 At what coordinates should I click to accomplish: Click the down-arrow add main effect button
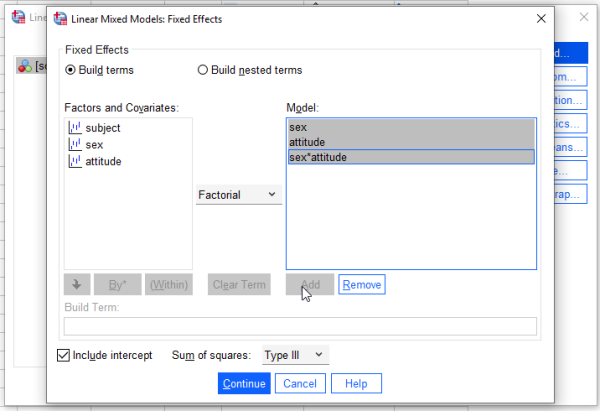coord(76,285)
